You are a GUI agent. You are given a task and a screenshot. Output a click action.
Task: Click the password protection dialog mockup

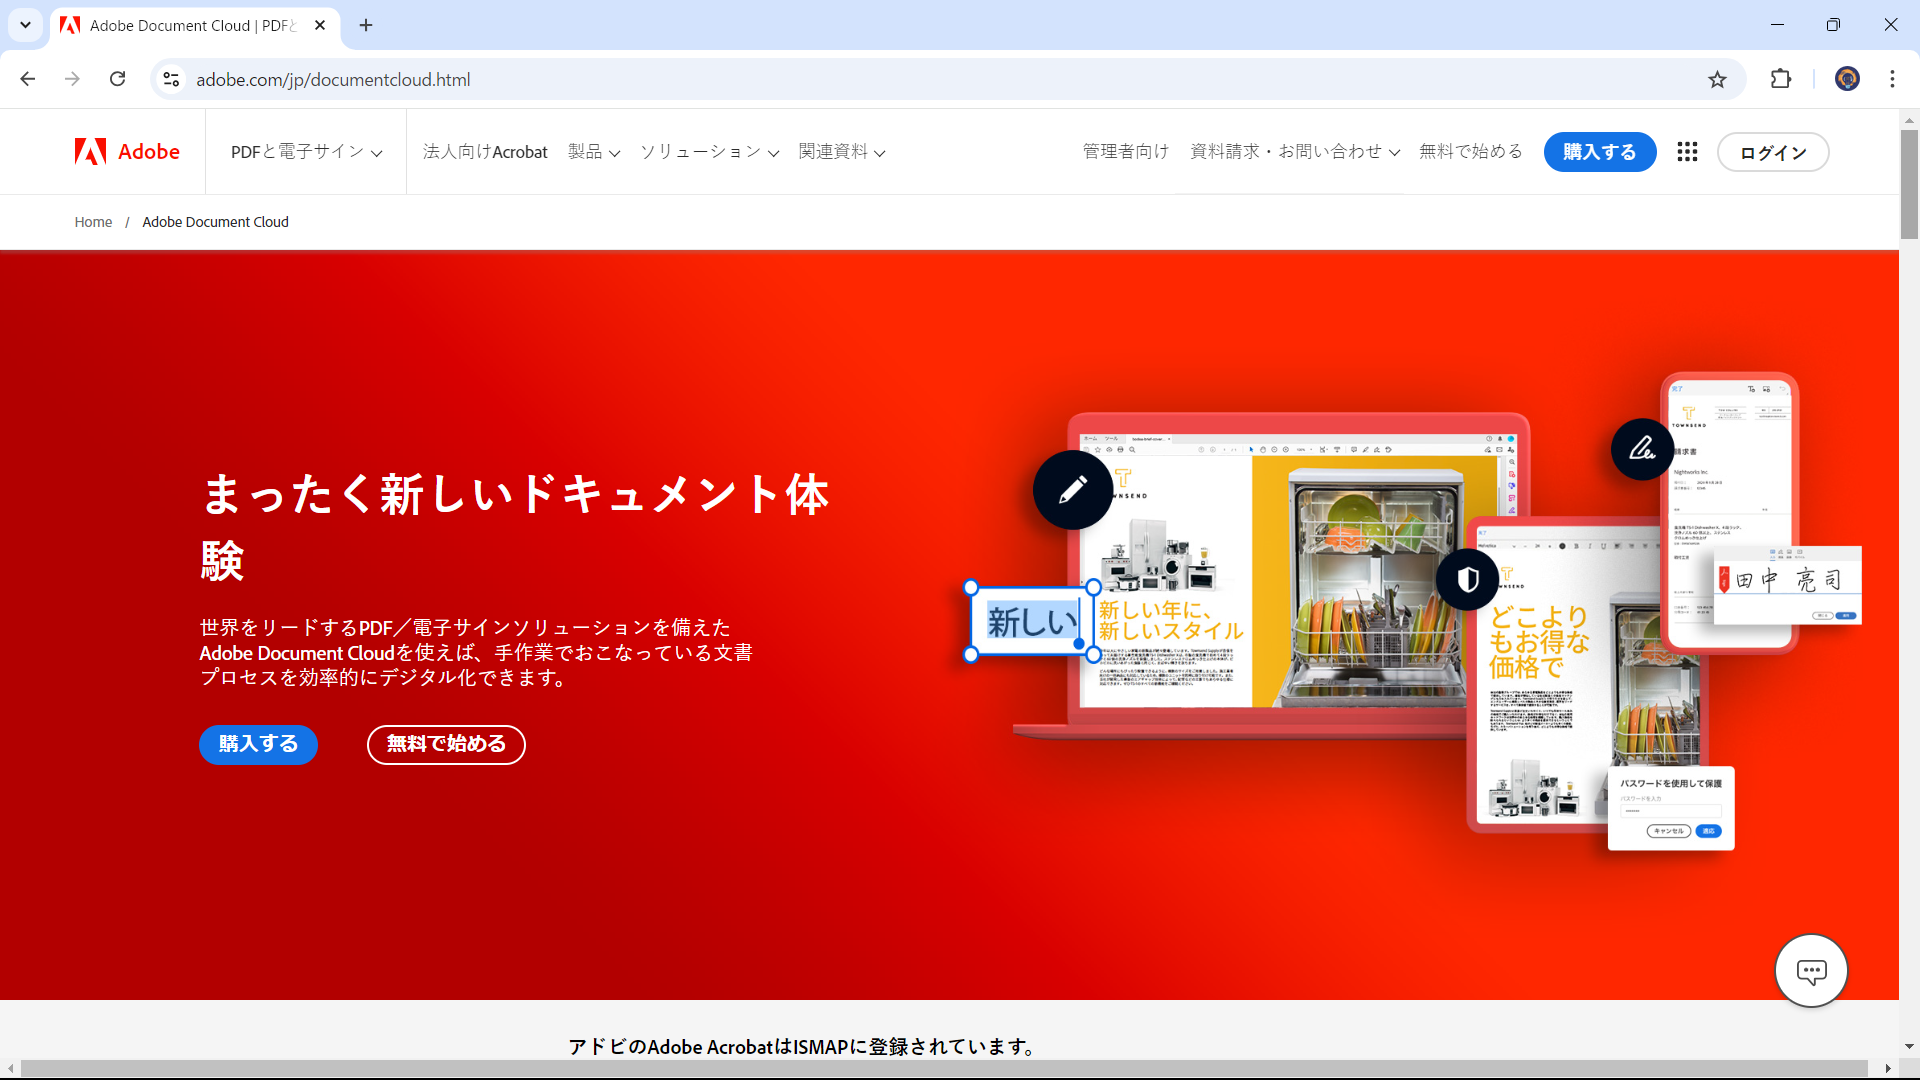click(1671, 808)
